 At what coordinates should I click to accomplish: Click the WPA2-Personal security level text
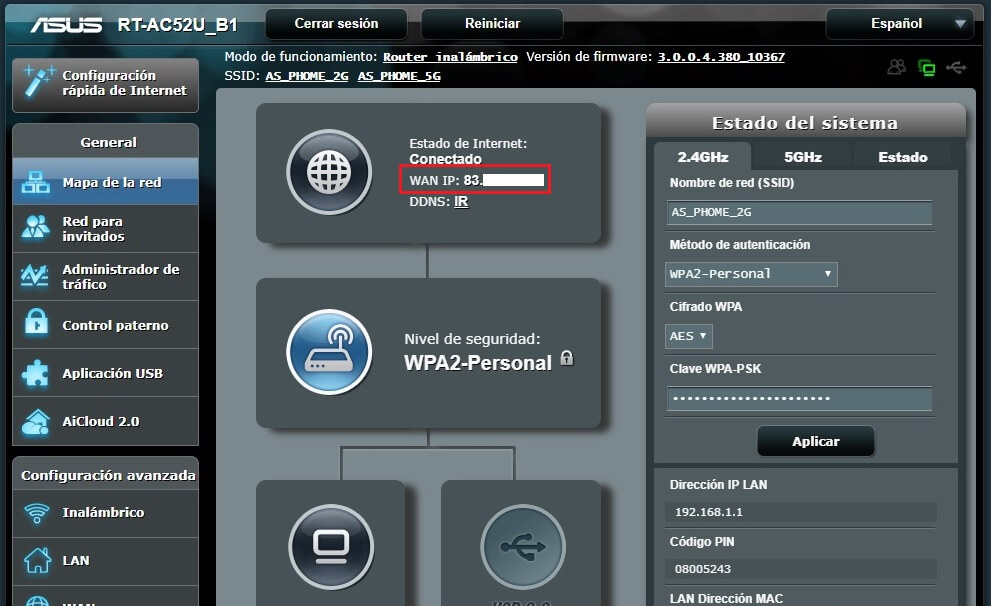[478, 363]
